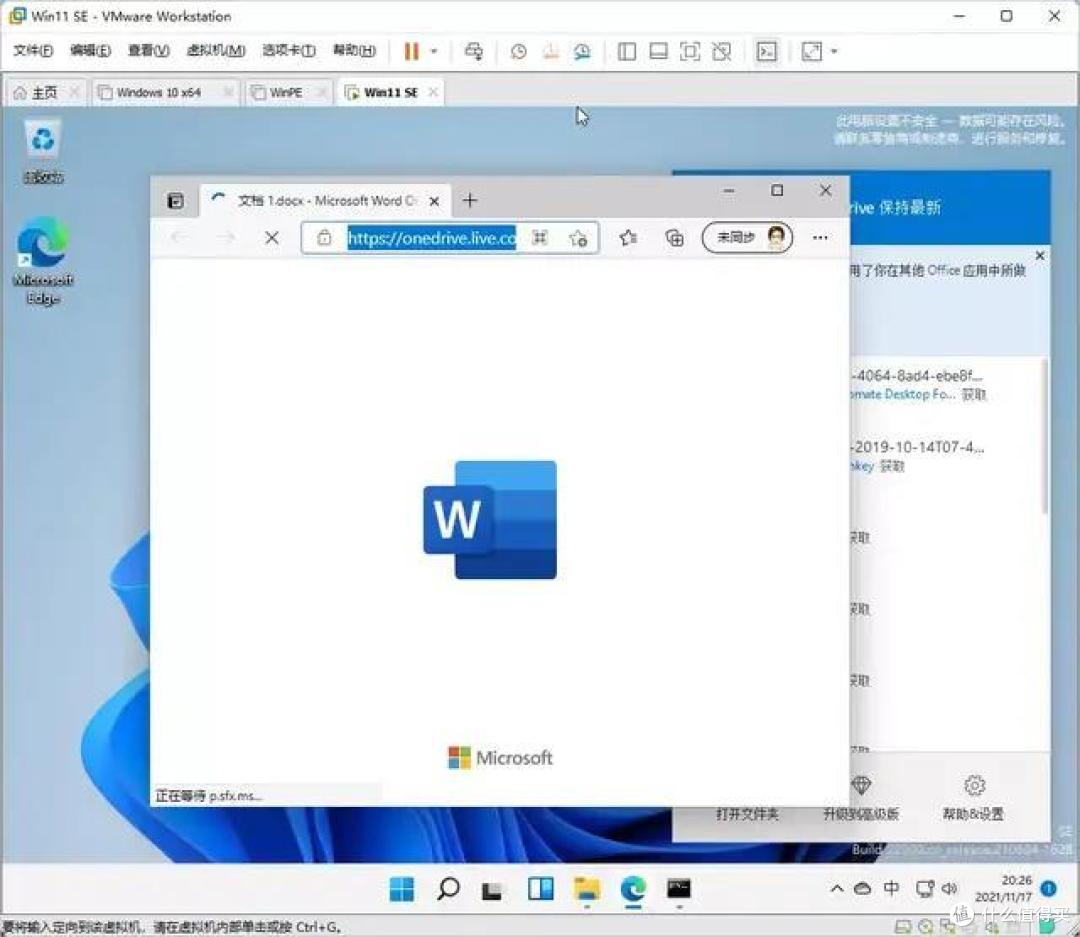The height and width of the screenshot is (937, 1080).
Task: Click 升级到高级版 in the OneDrive panel
Action: click(x=861, y=799)
